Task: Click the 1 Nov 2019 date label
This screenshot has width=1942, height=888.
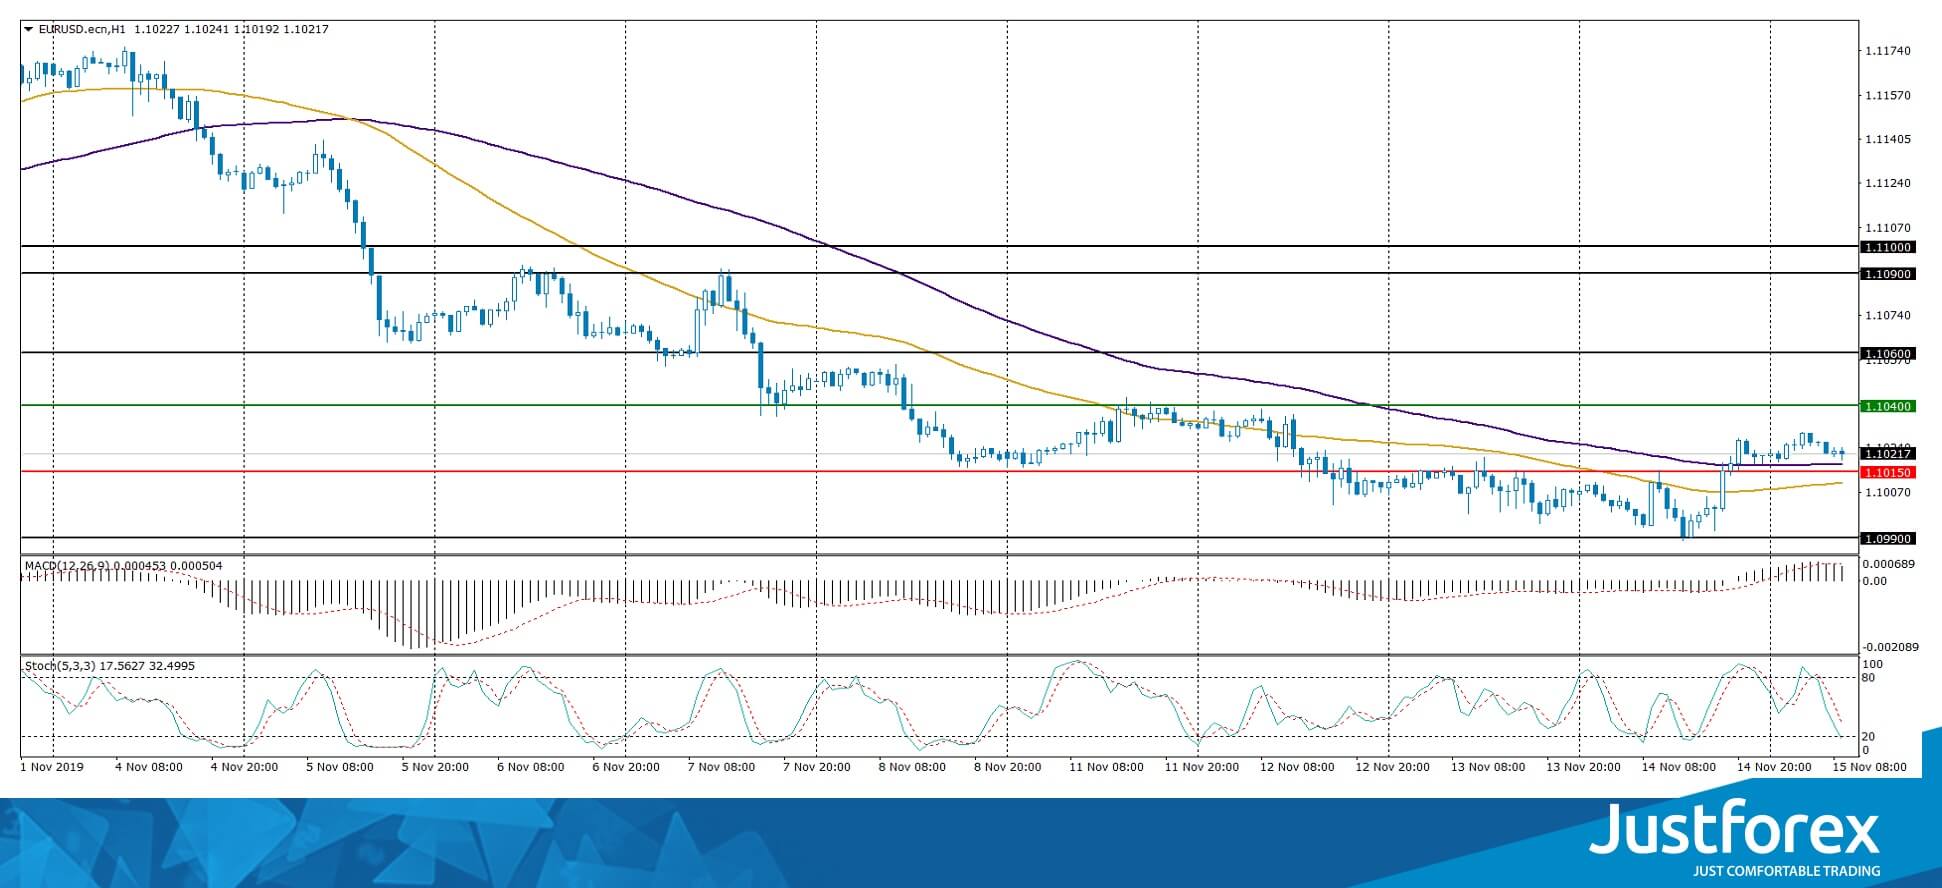Action: pos(53,768)
